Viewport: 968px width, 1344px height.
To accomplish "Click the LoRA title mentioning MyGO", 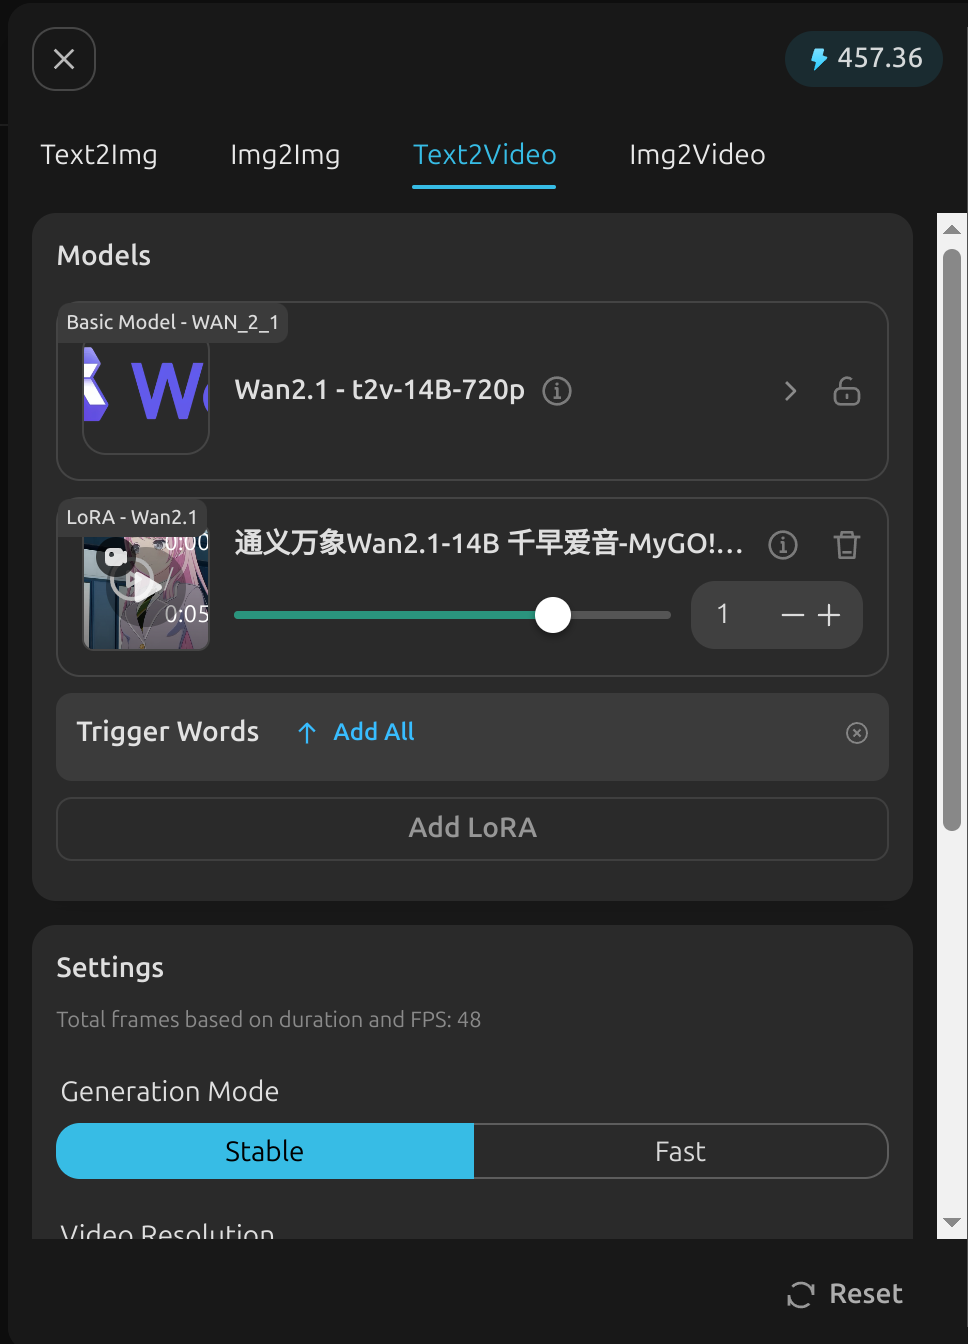I will coord(489,544).
